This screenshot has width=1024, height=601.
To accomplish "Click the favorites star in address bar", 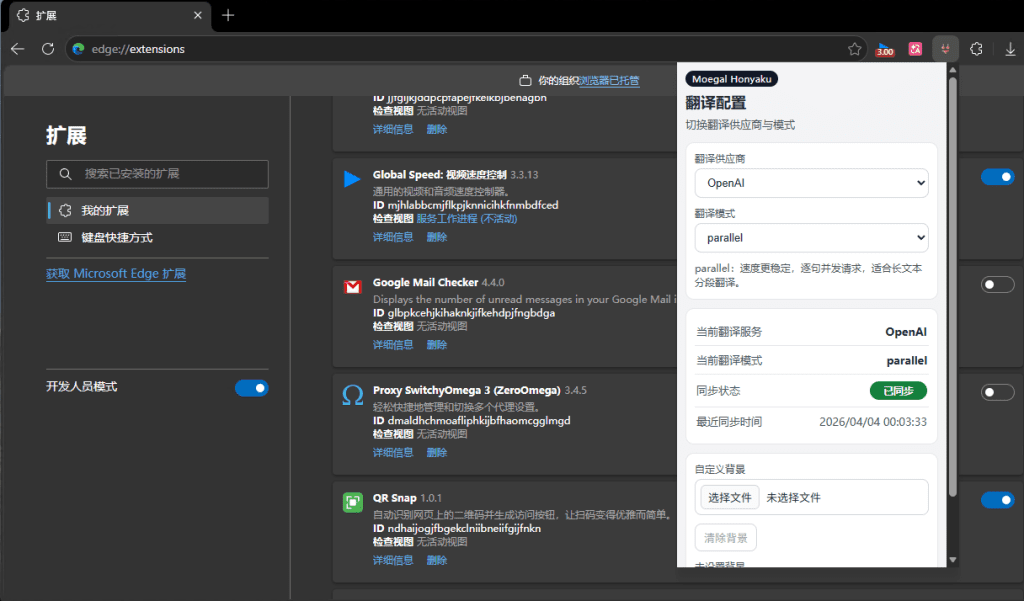I will point(854,49).
